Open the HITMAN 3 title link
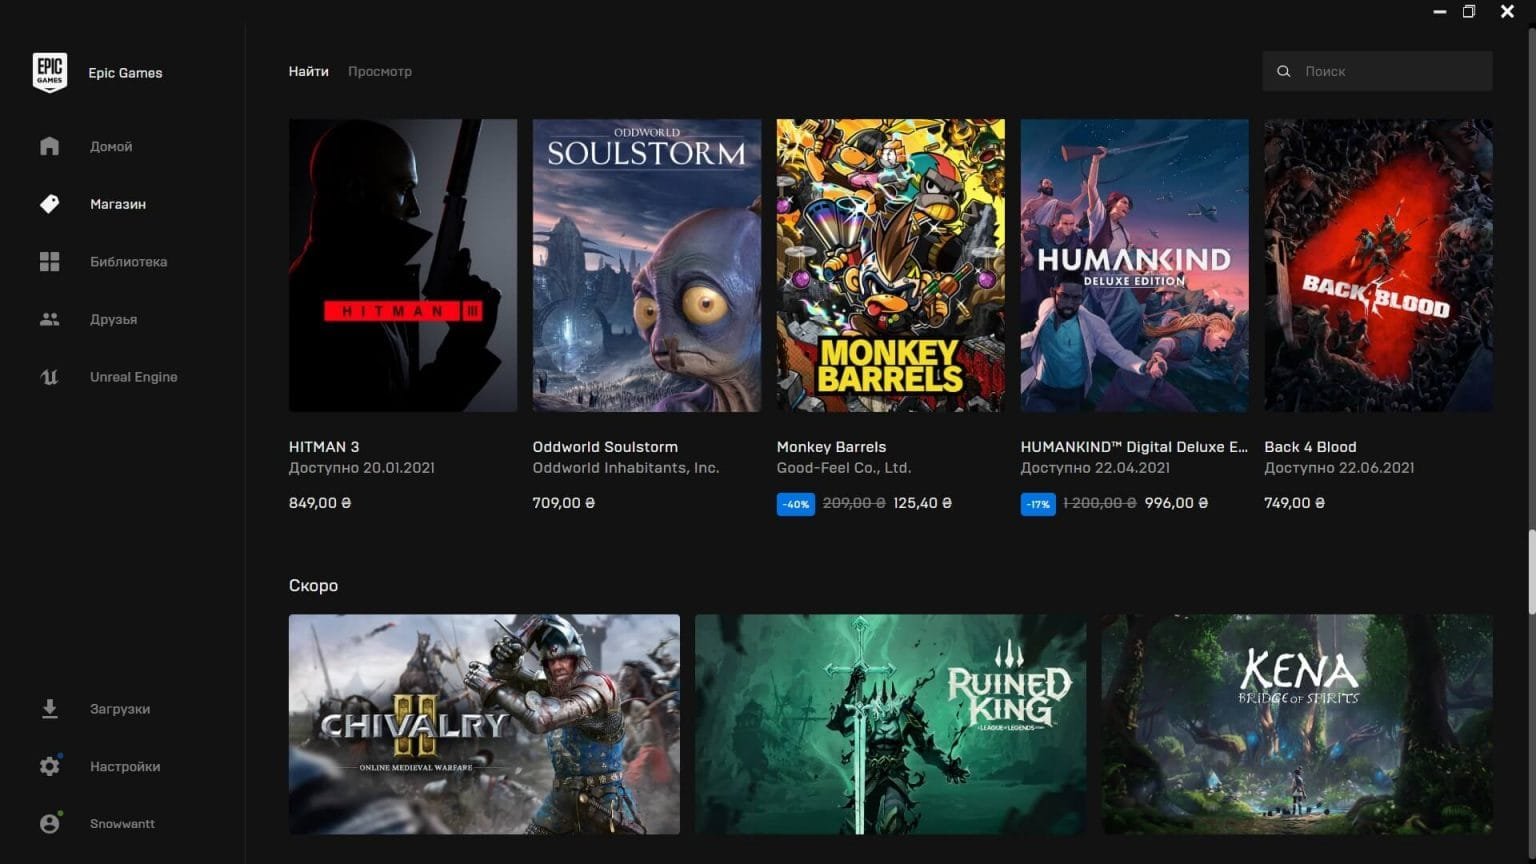1536x864 pixels. coord(324,447)
